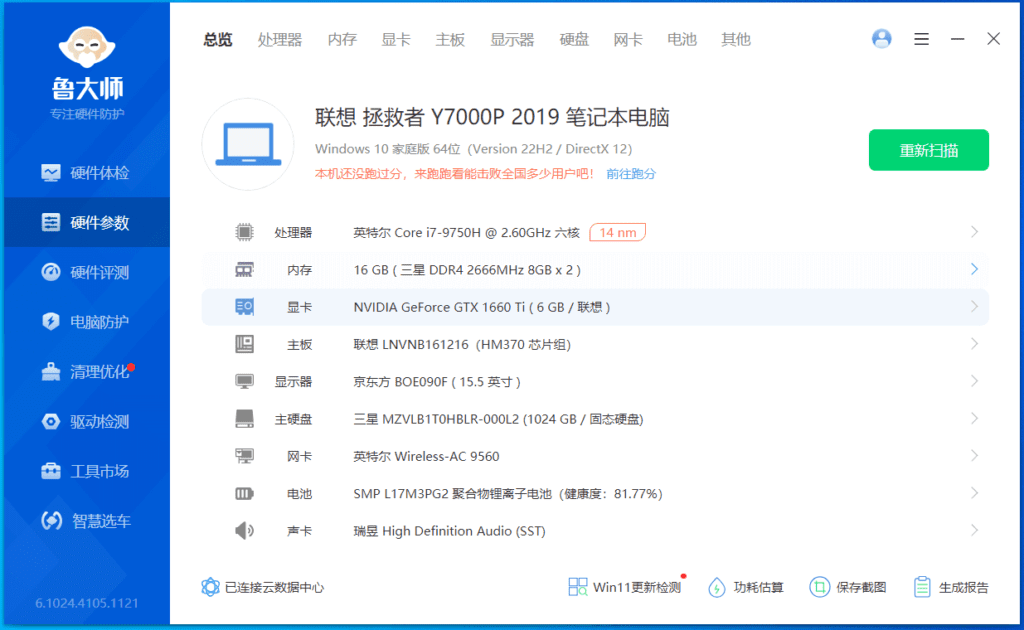The image size is (1024, 630).
Task: Click the 电池 battery icon
Action: (x=244, y=494)
